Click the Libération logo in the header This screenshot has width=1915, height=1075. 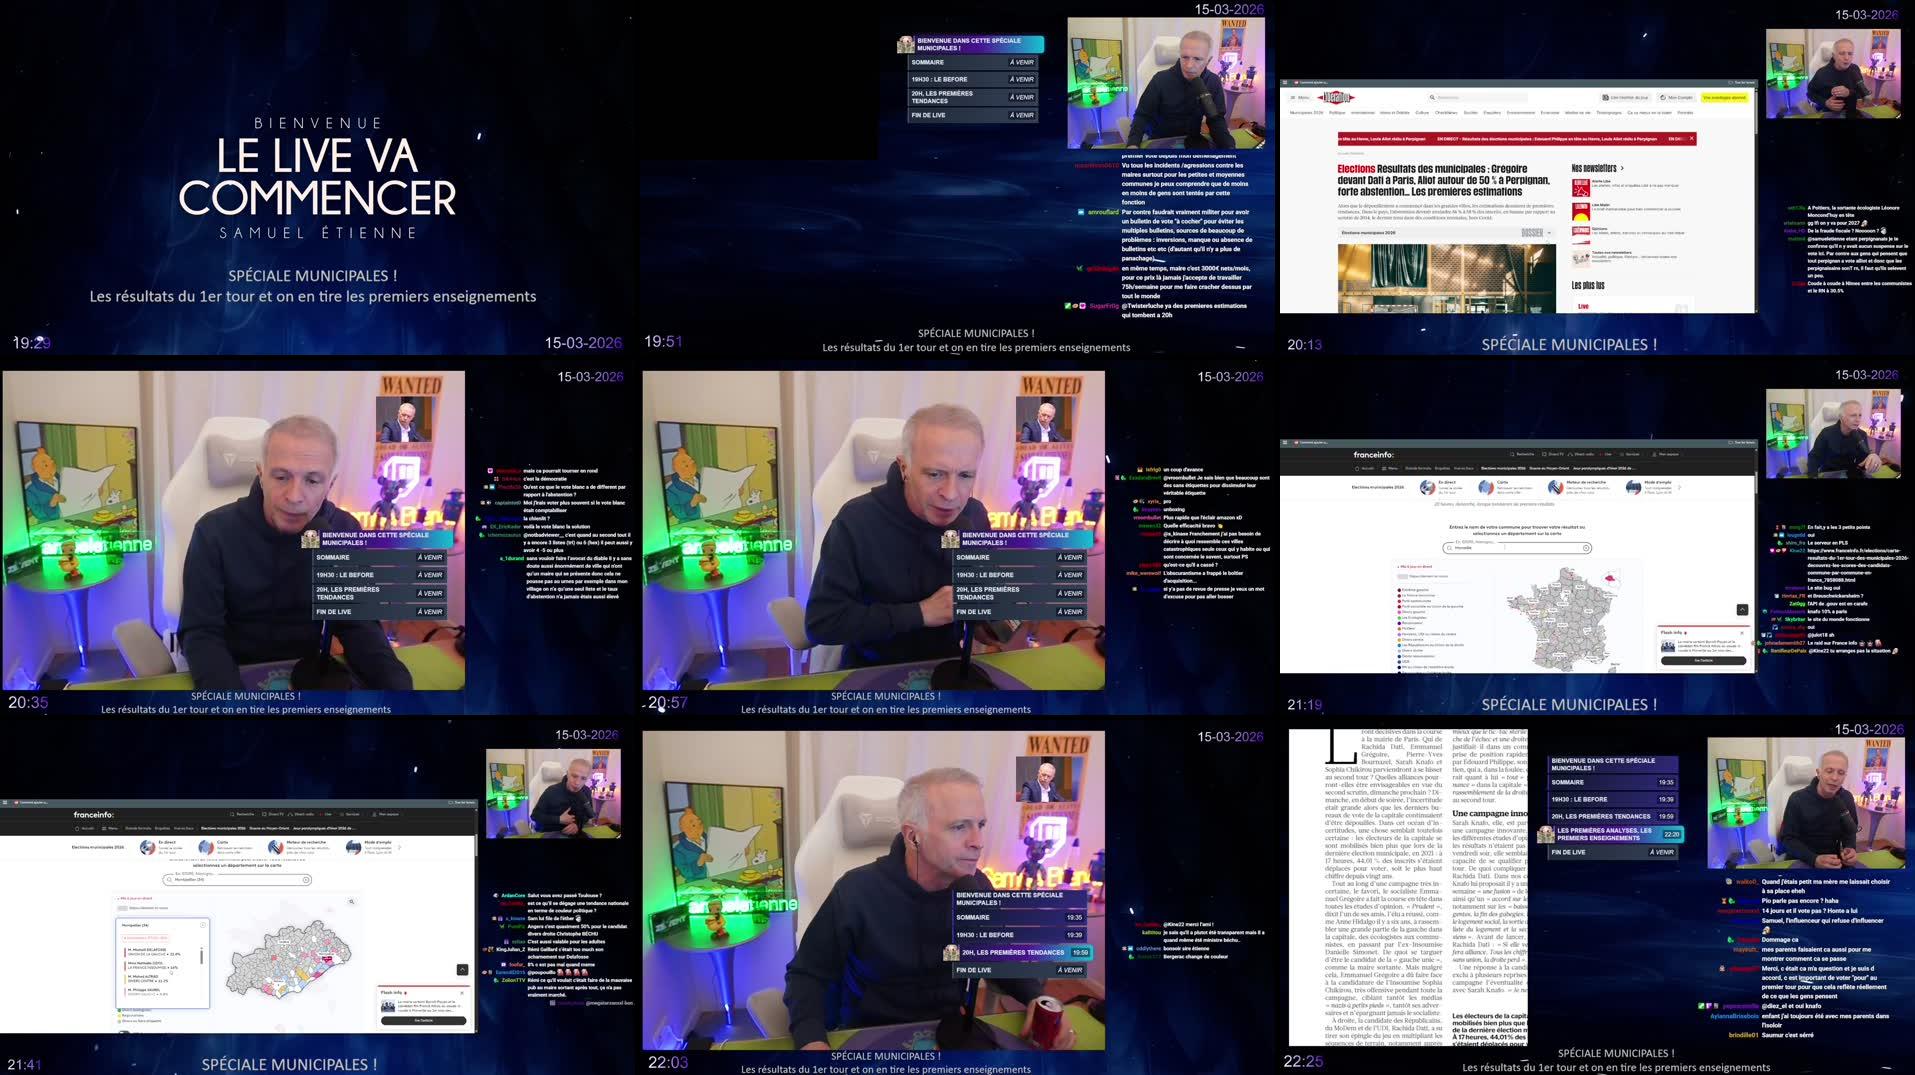click(1337, 97)
